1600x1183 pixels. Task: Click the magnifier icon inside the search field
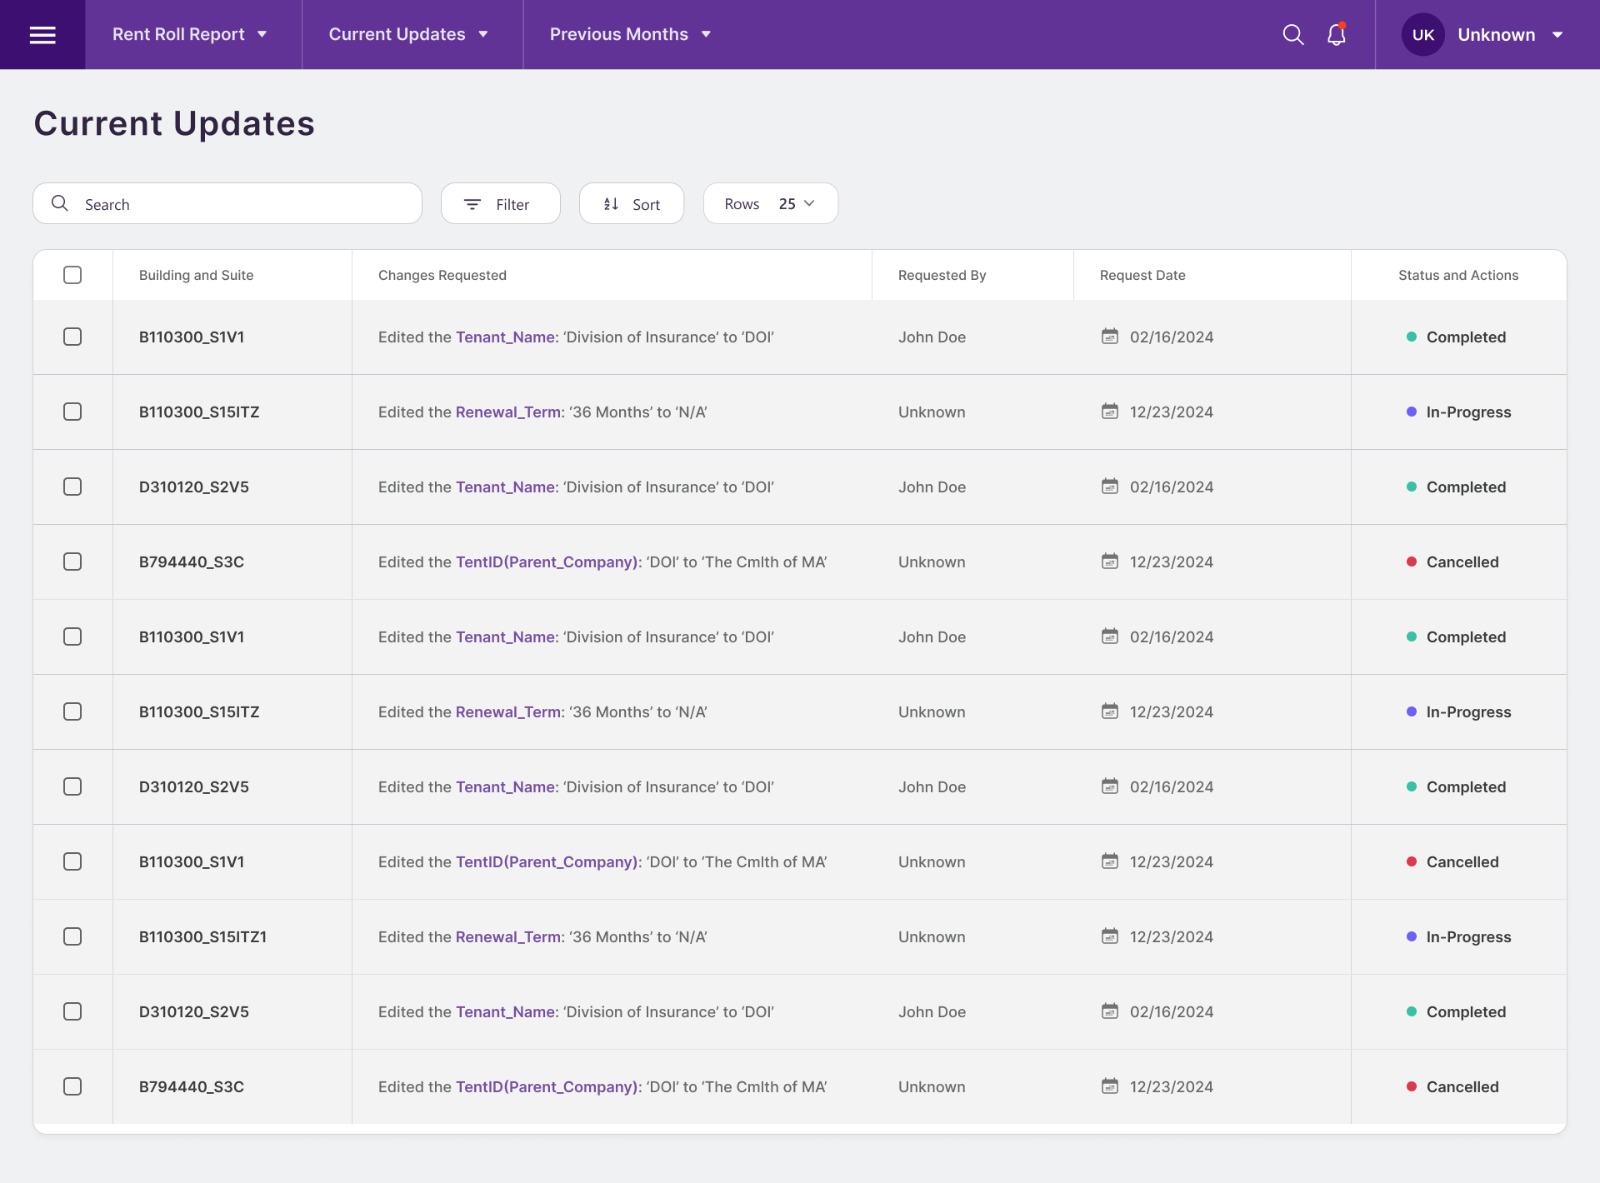60,203
